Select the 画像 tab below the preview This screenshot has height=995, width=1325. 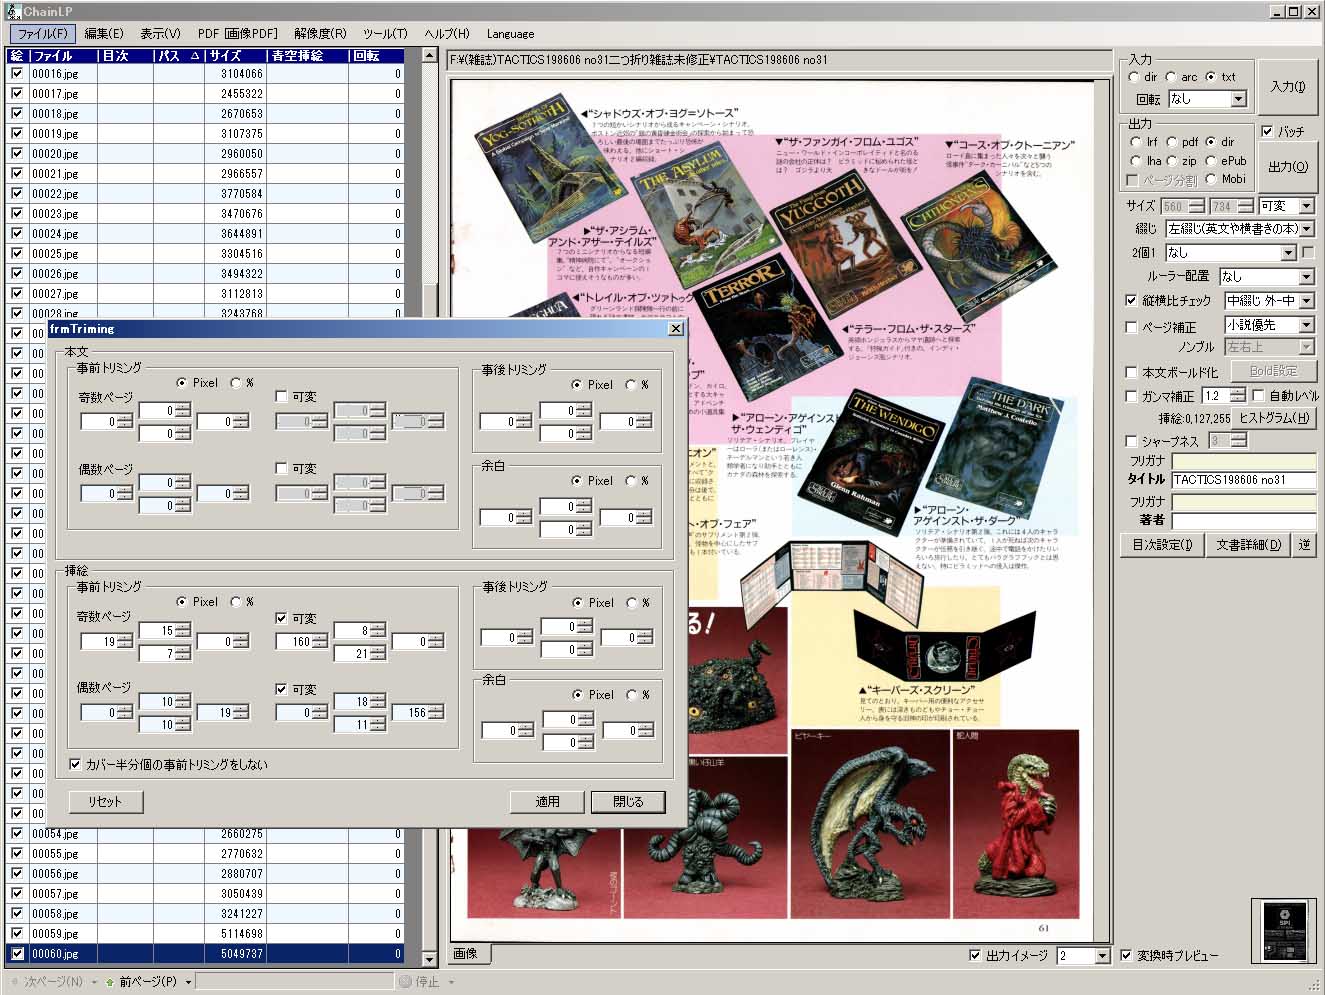click(x=467, y=954)
